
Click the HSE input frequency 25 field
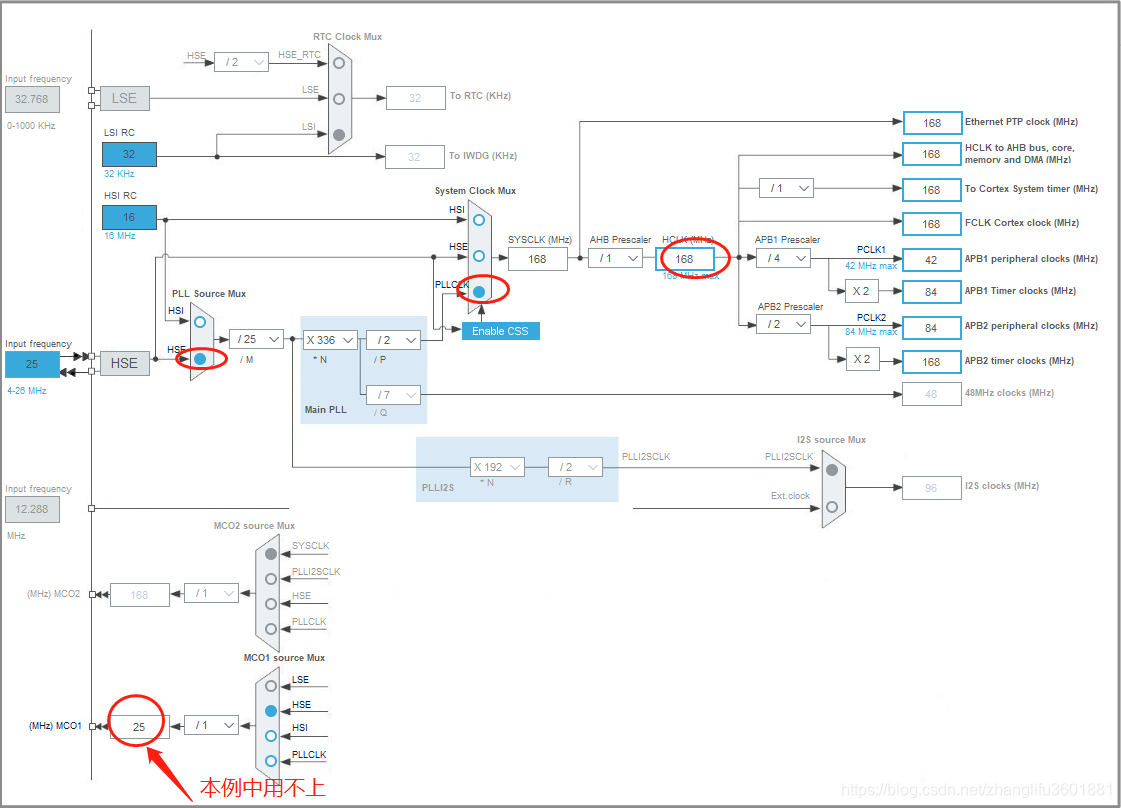[x=33, y=364]
